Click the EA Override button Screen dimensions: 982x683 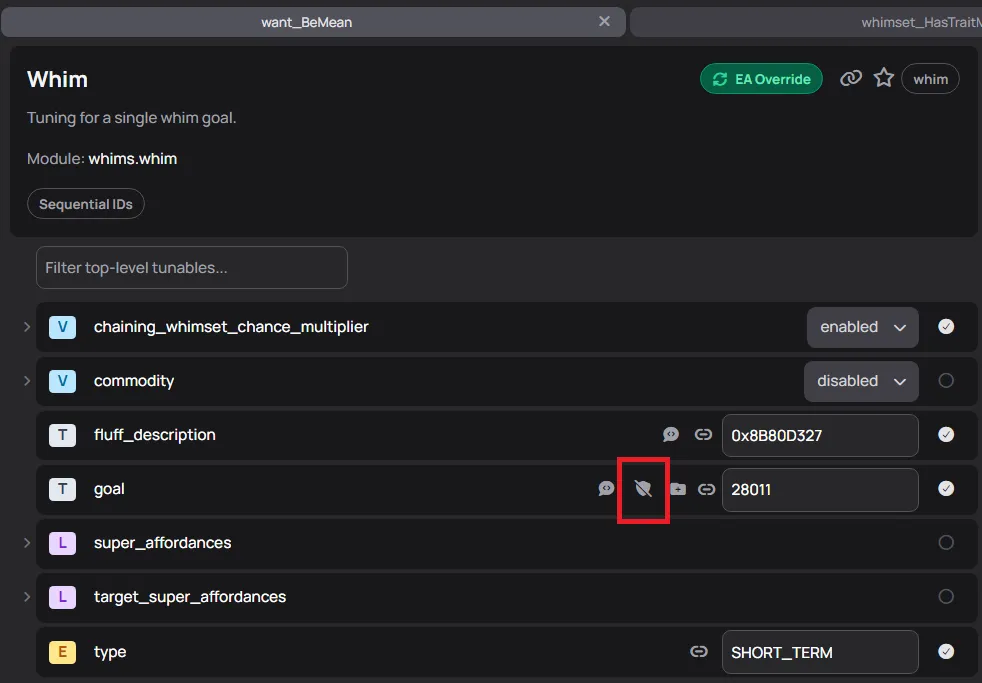tap(761, 79)
